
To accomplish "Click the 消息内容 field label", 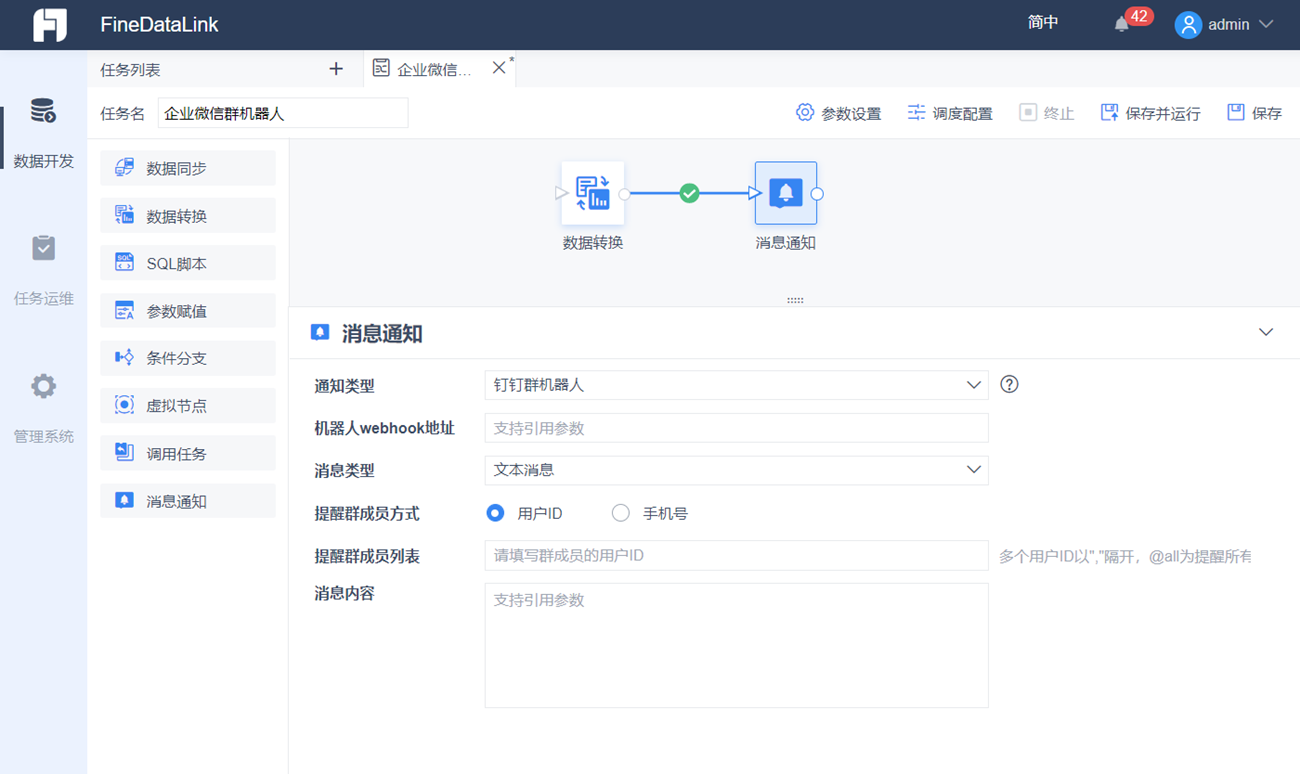I will [x=345, y=593].
